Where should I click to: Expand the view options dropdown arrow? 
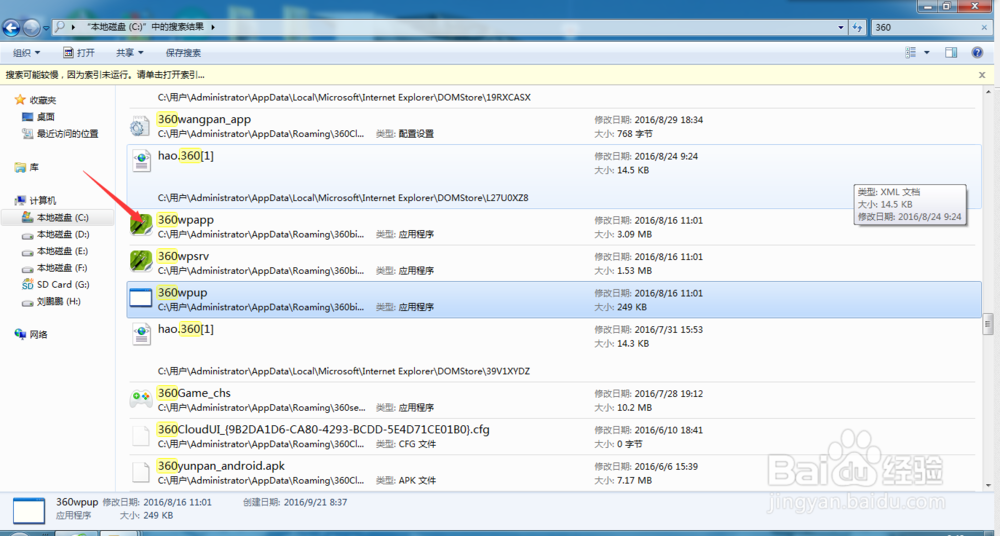(927, 52)
